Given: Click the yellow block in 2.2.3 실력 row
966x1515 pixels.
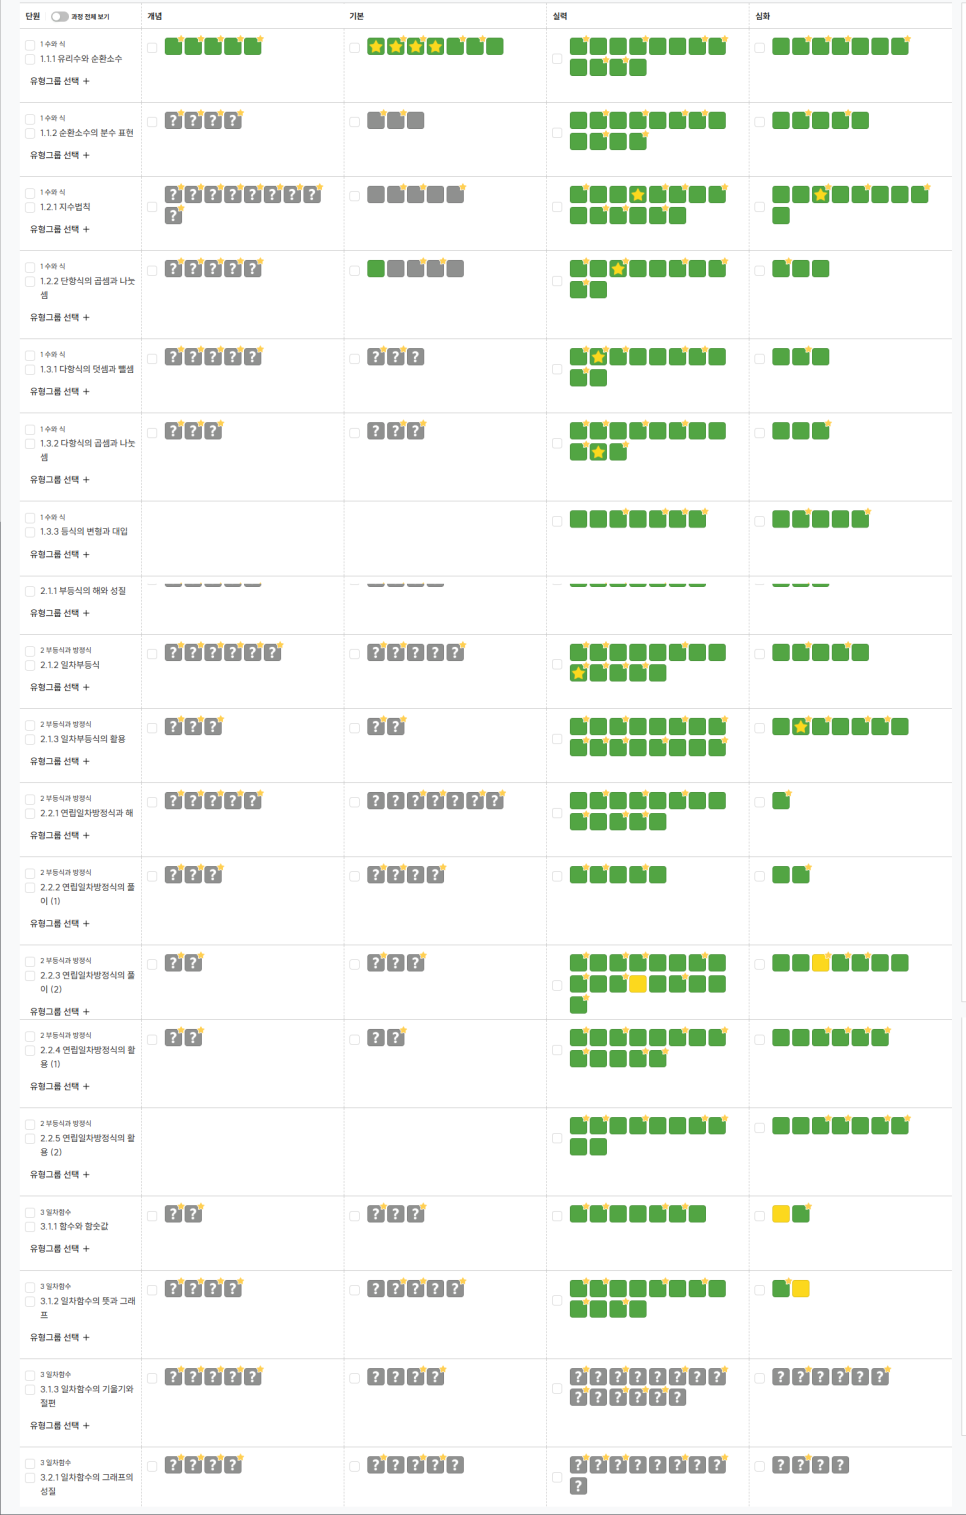Looking at the screenshot, I should (x=637, y=984).
